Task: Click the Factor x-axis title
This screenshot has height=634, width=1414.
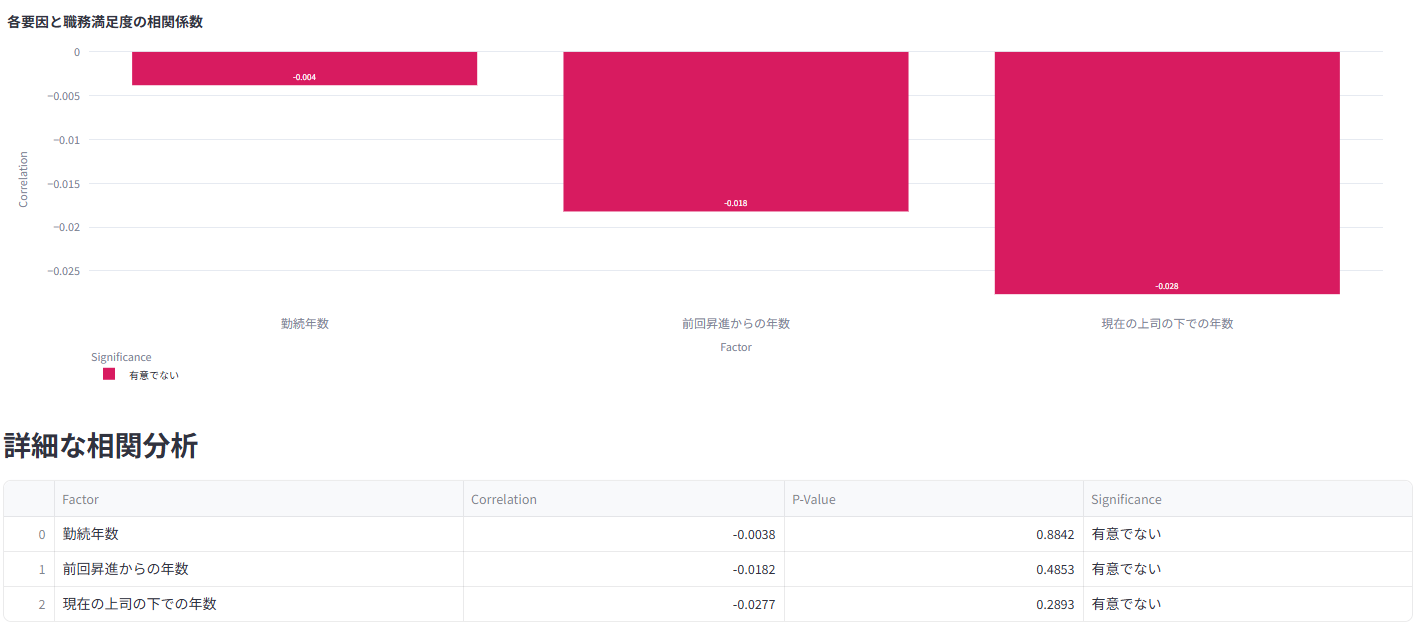Action: (x=736, y=348)
